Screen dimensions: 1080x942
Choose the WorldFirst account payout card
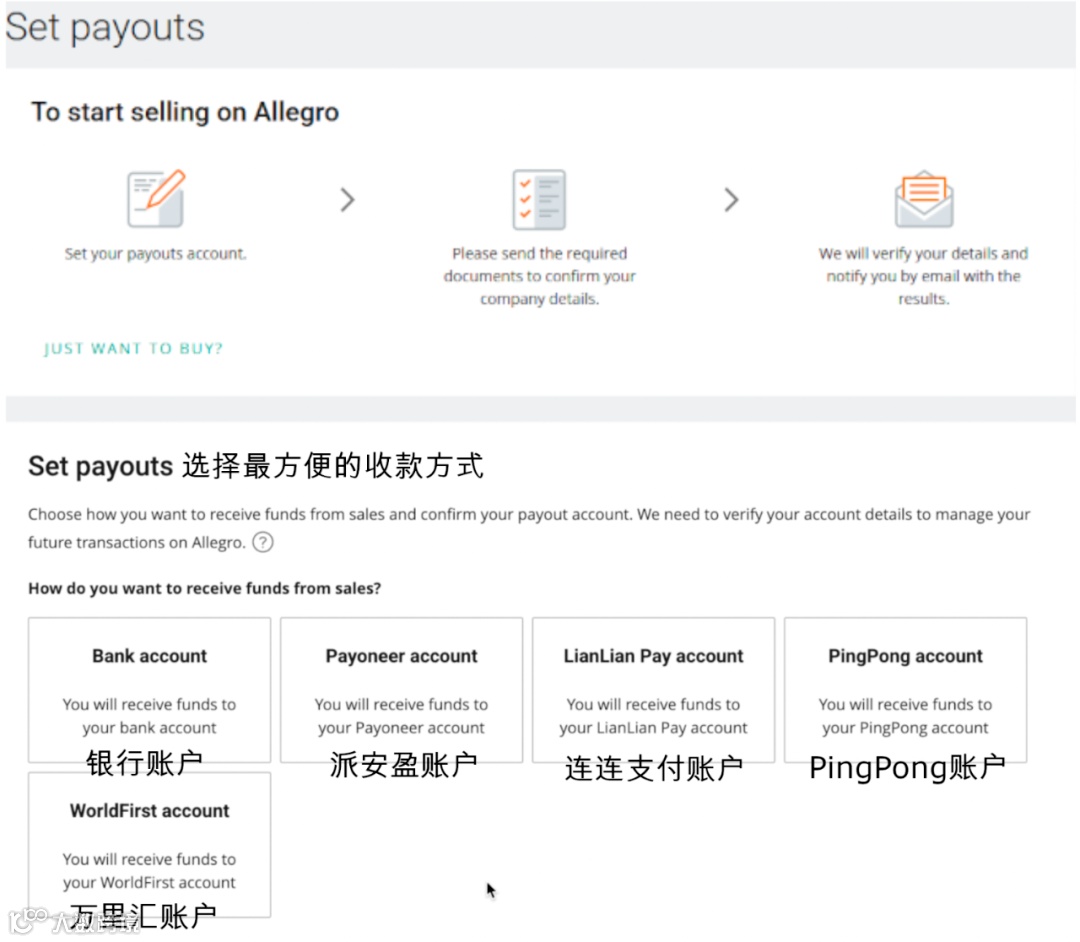tap(149, 845)
